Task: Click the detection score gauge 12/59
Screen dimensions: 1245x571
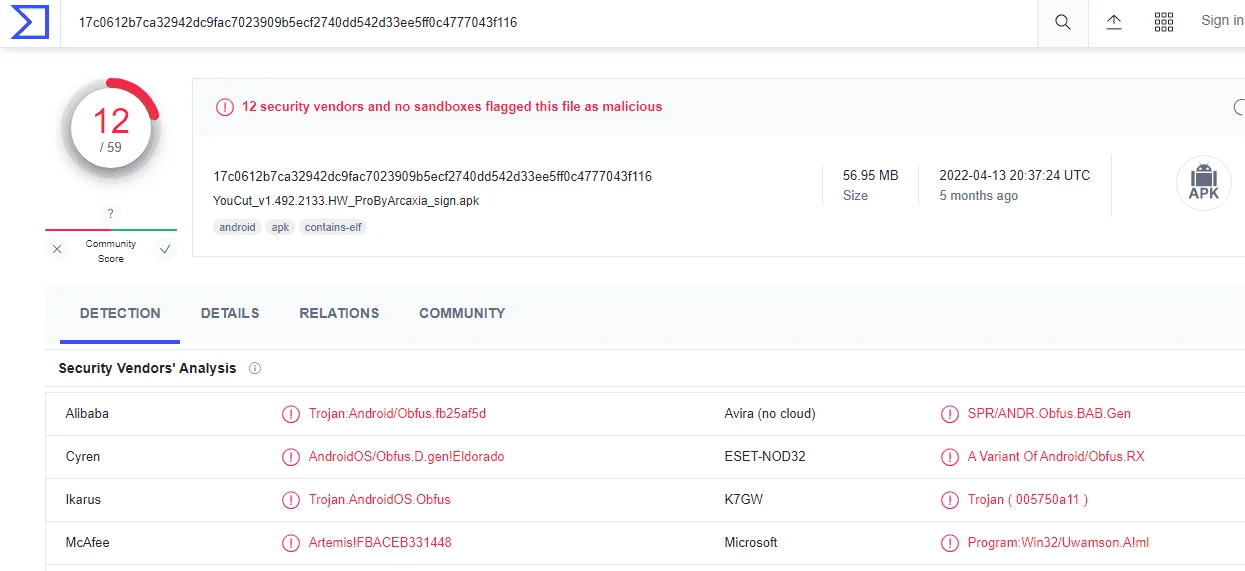Action: (110, 127)
